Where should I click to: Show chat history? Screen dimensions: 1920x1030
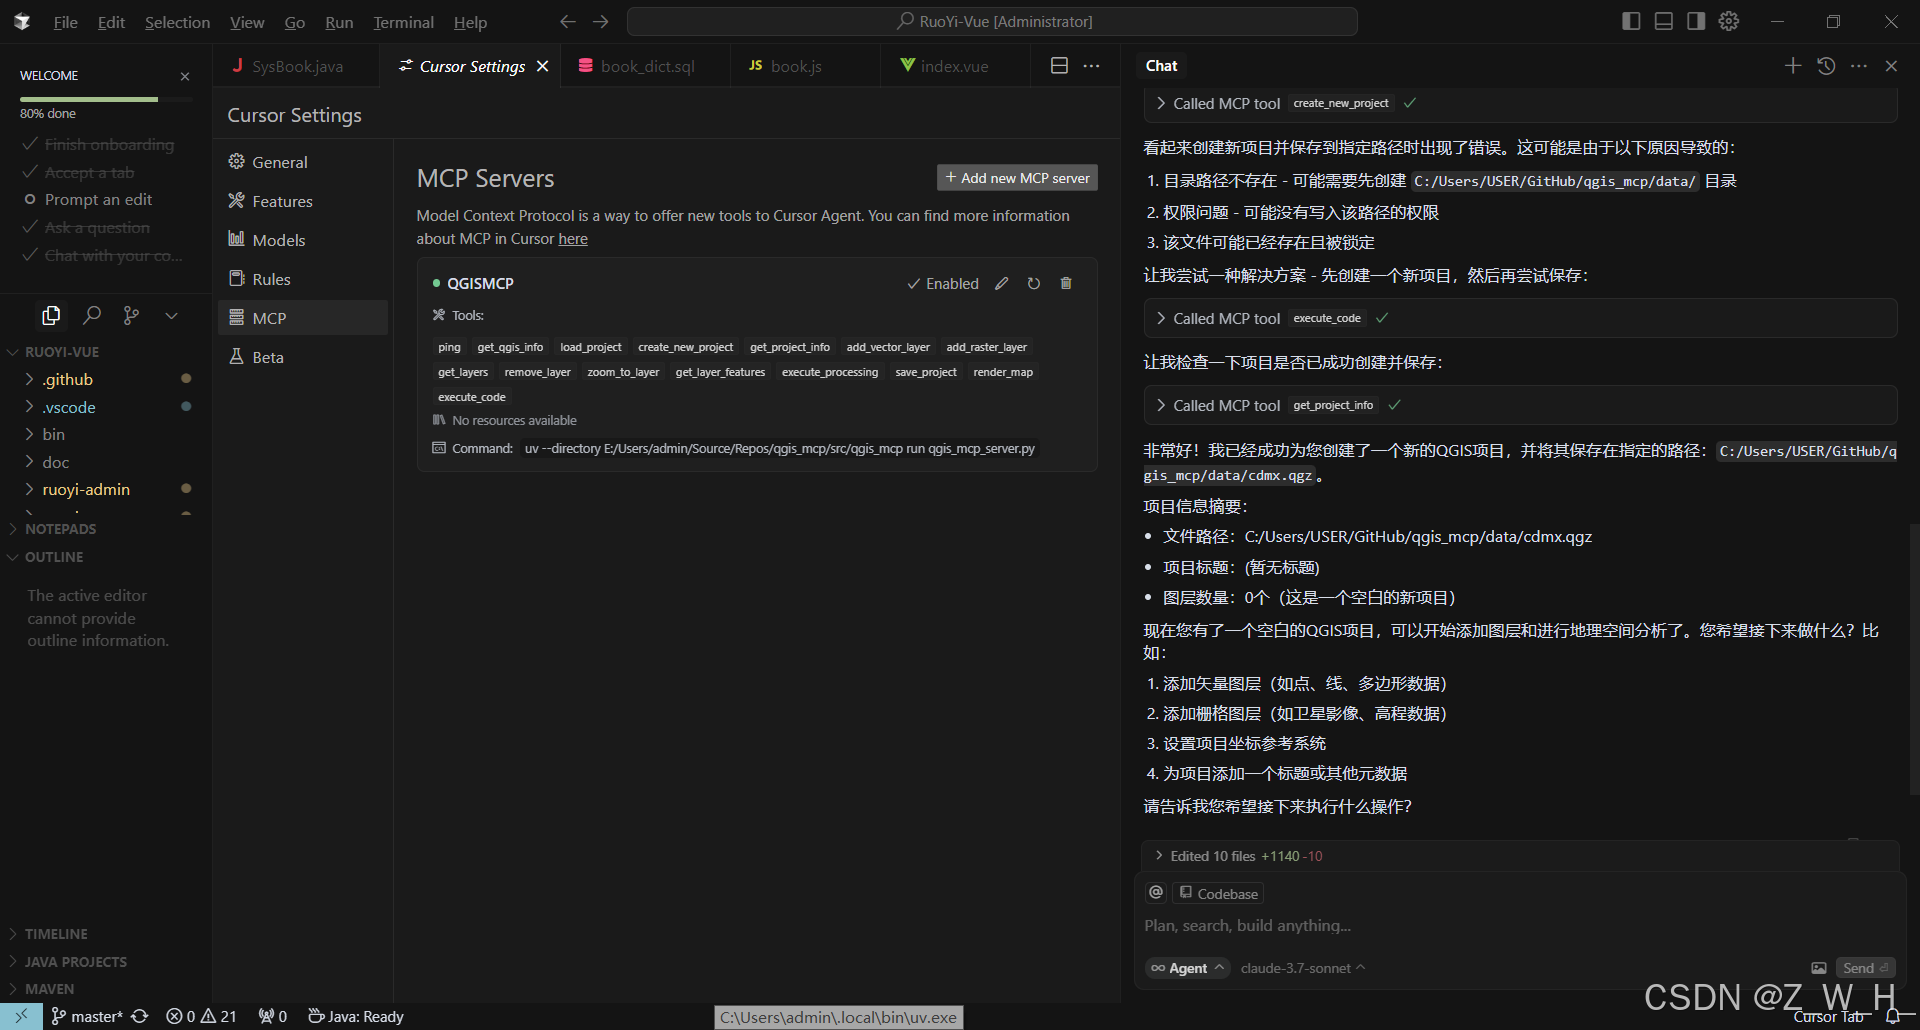click(x=1826, y=66)
